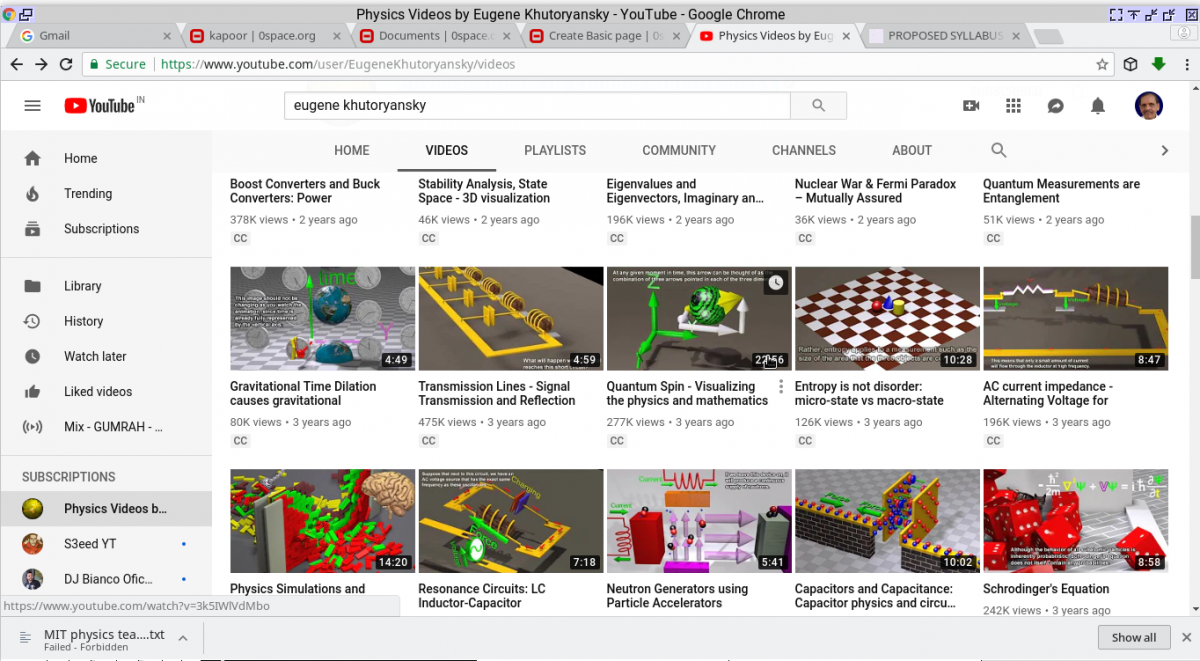The height and width of the screenshot is (661, 1200).
Task: Add Quantum Spin video to Watch later
Action: 776,283
